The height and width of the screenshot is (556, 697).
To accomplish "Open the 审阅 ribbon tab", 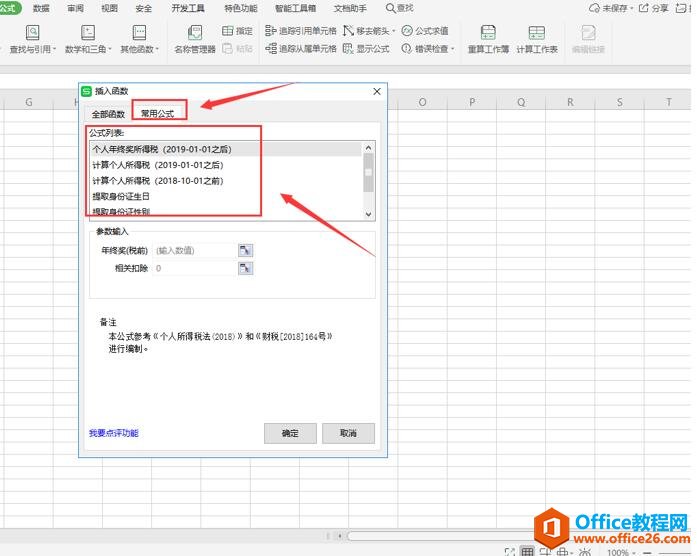I will click(x=75, y=8).
